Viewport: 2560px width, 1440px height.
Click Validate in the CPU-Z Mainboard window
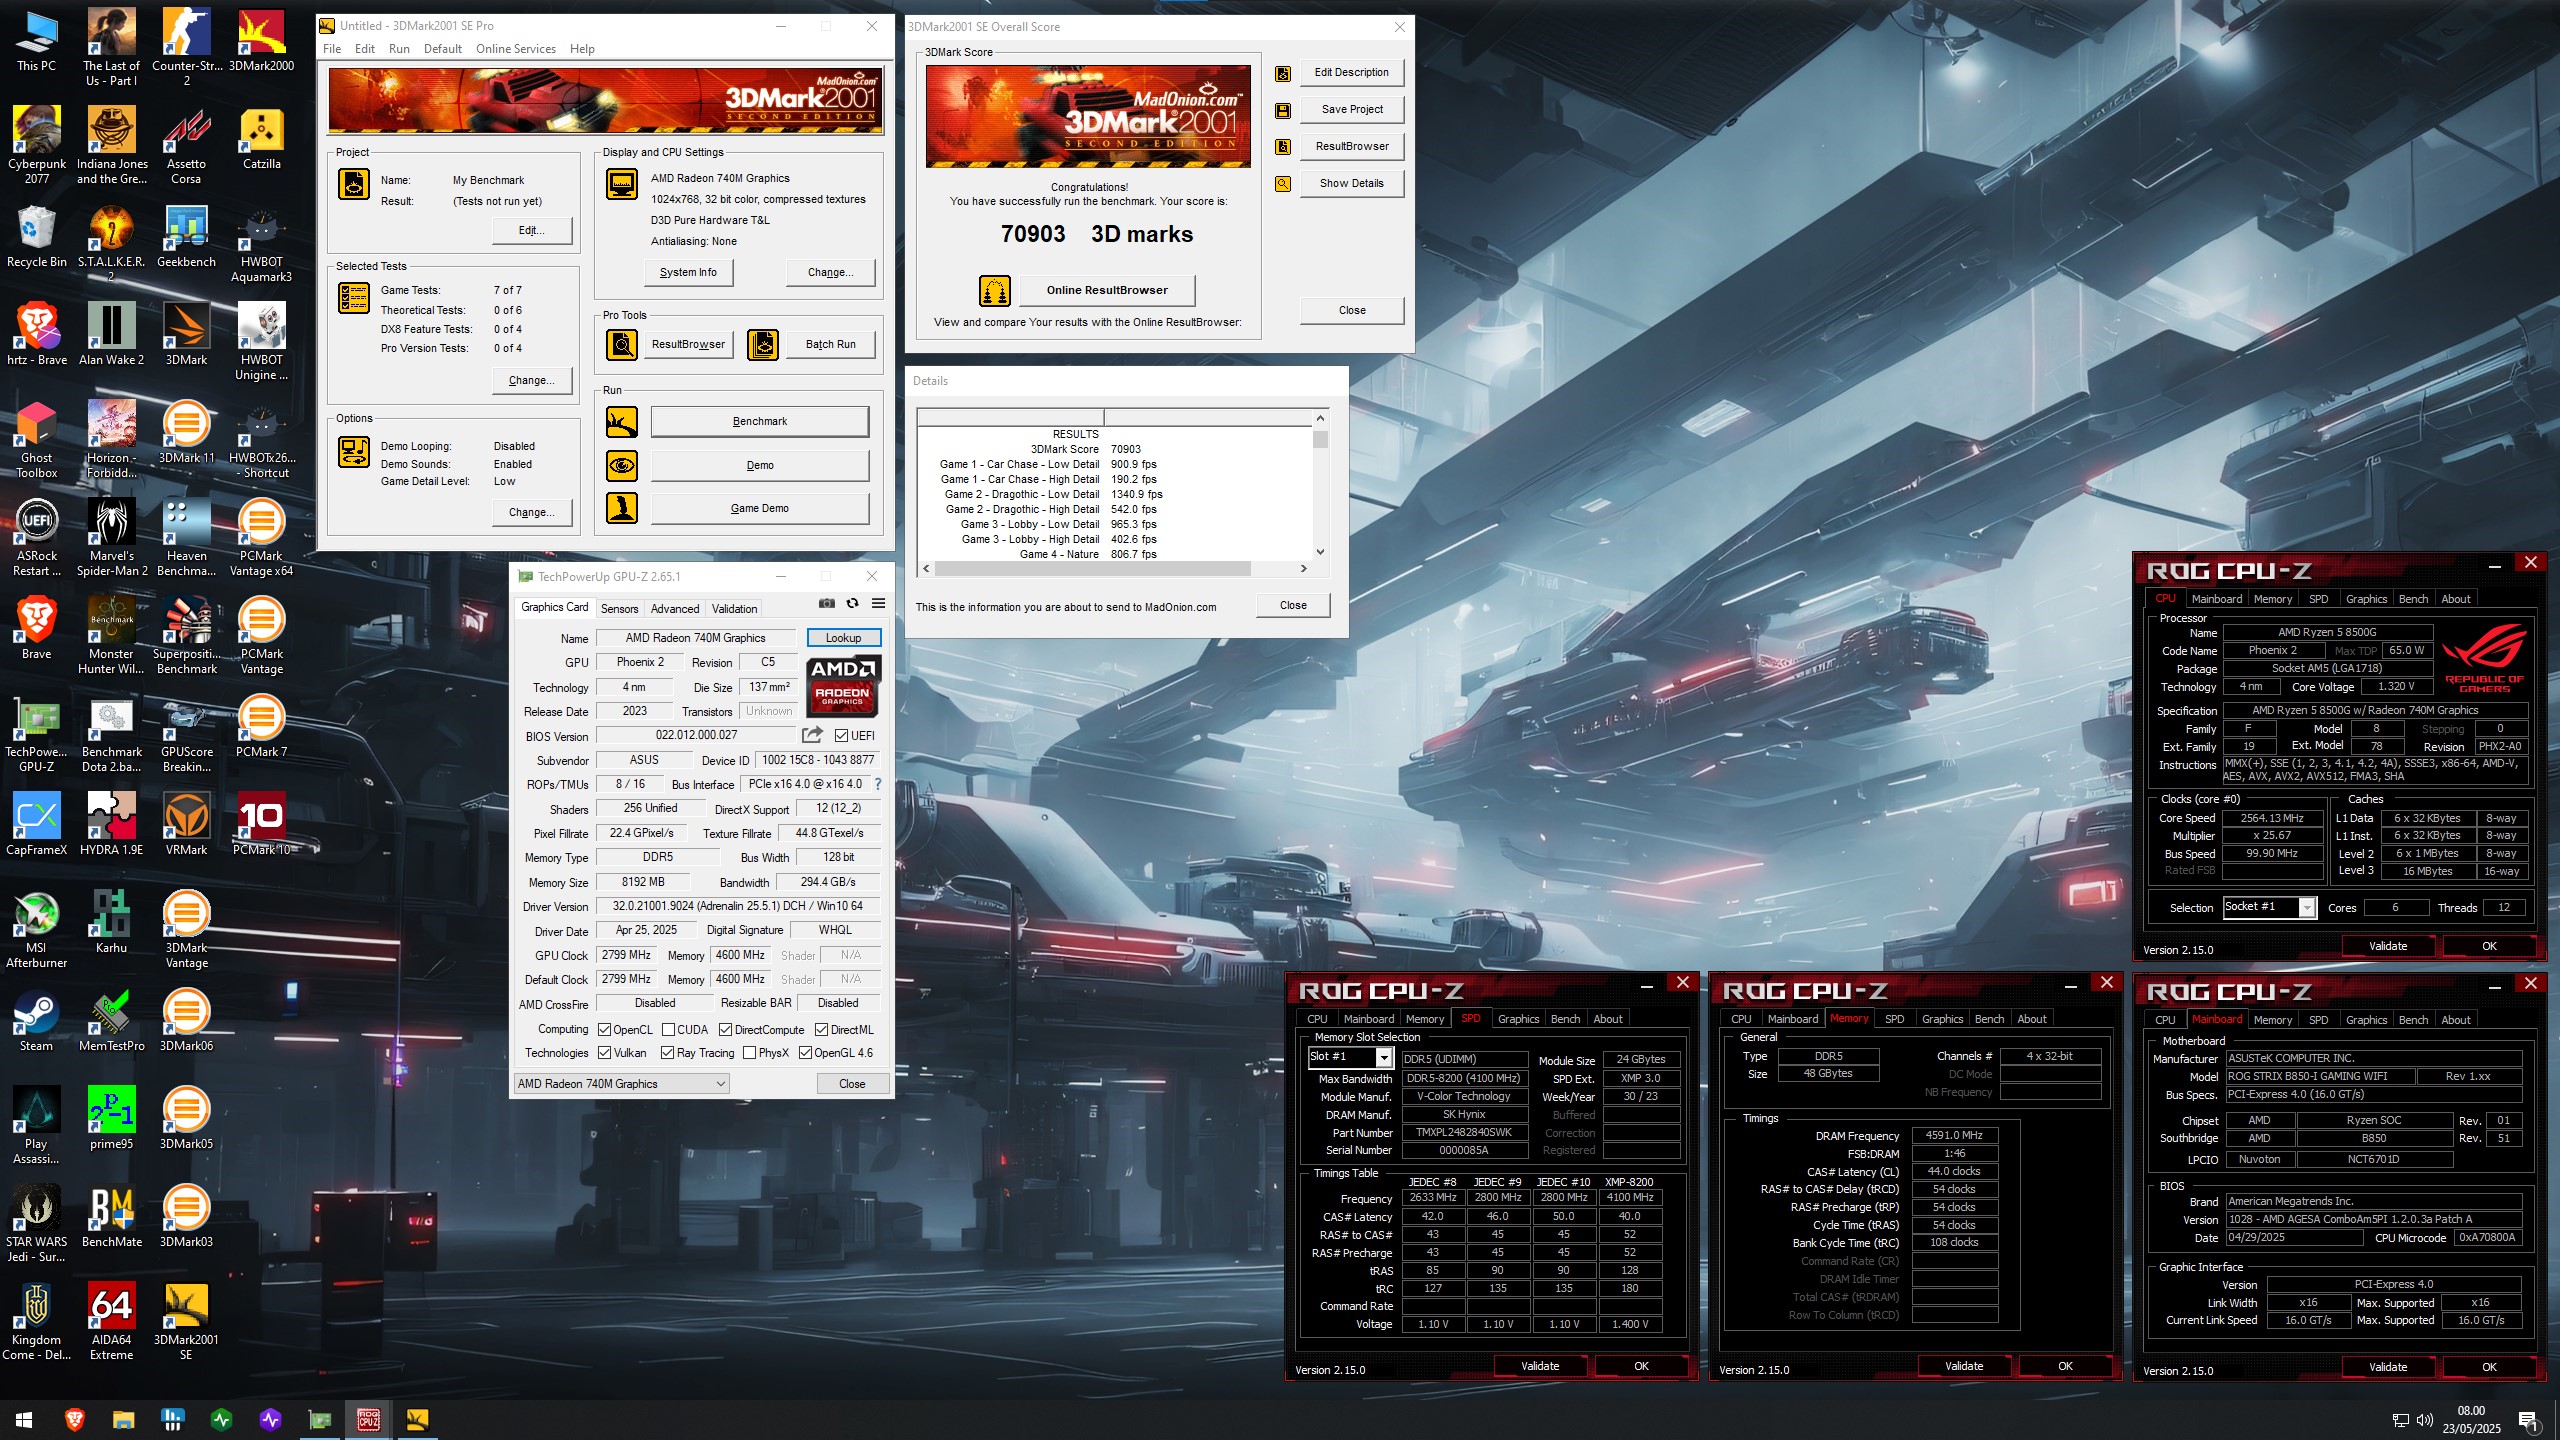pyautogui.click(x=2388, y=1367)
